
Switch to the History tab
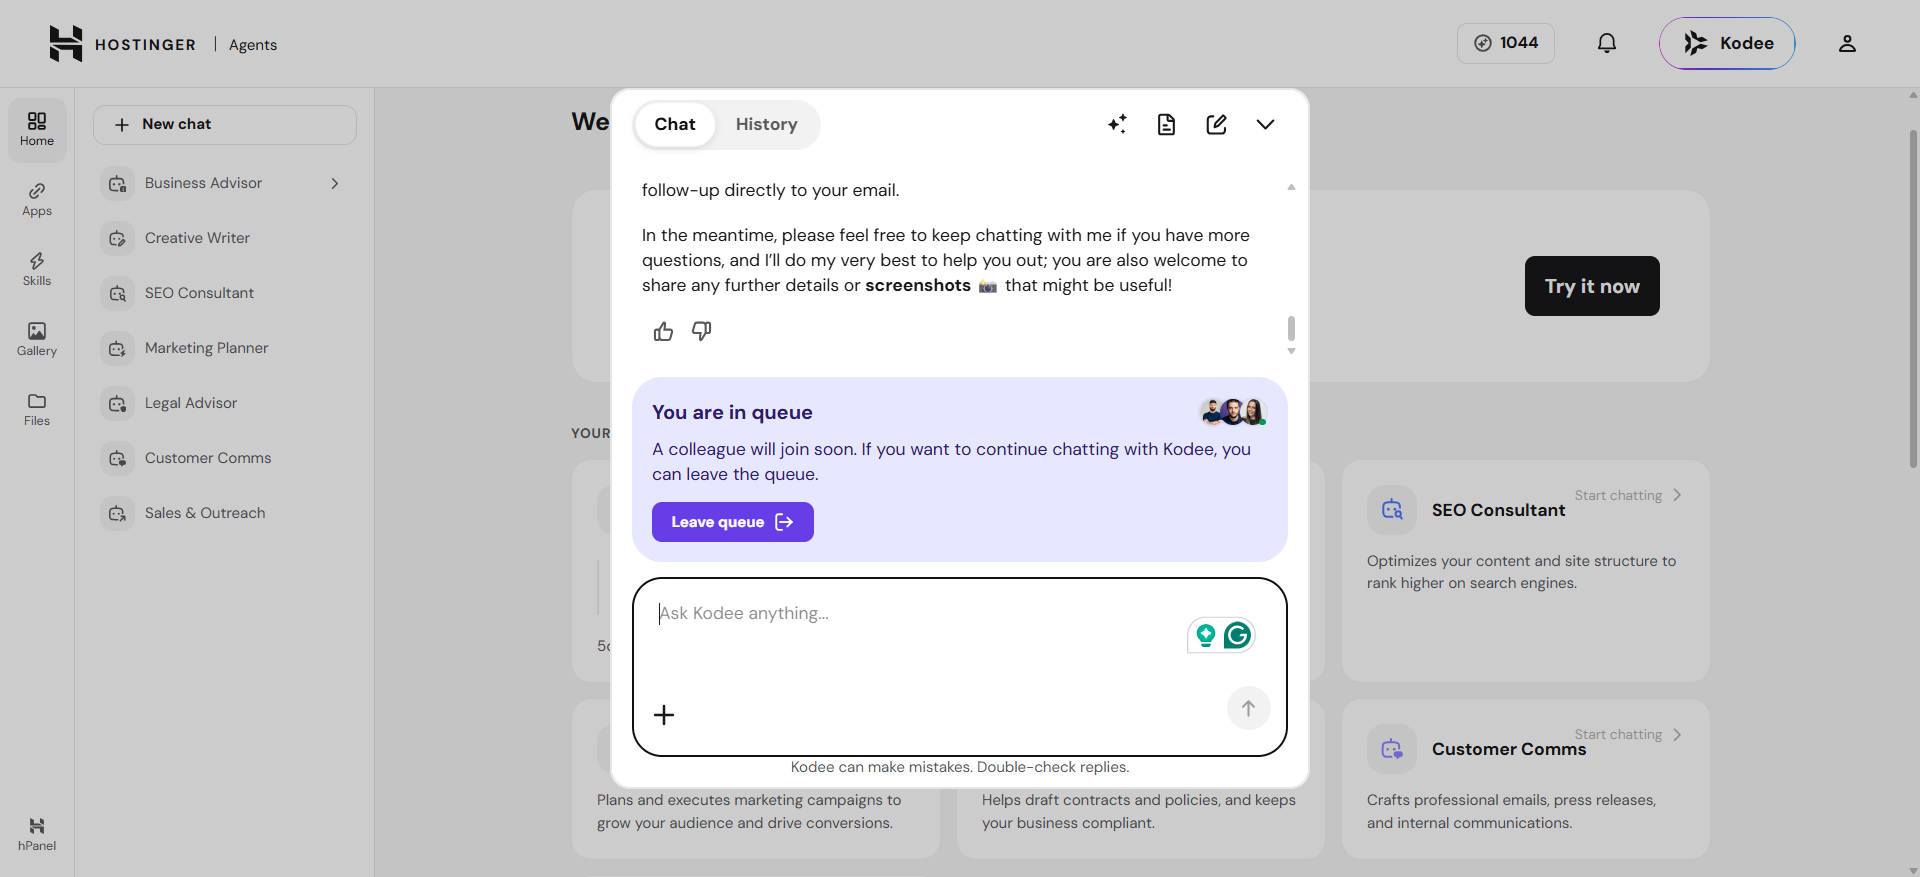point(767,124)
